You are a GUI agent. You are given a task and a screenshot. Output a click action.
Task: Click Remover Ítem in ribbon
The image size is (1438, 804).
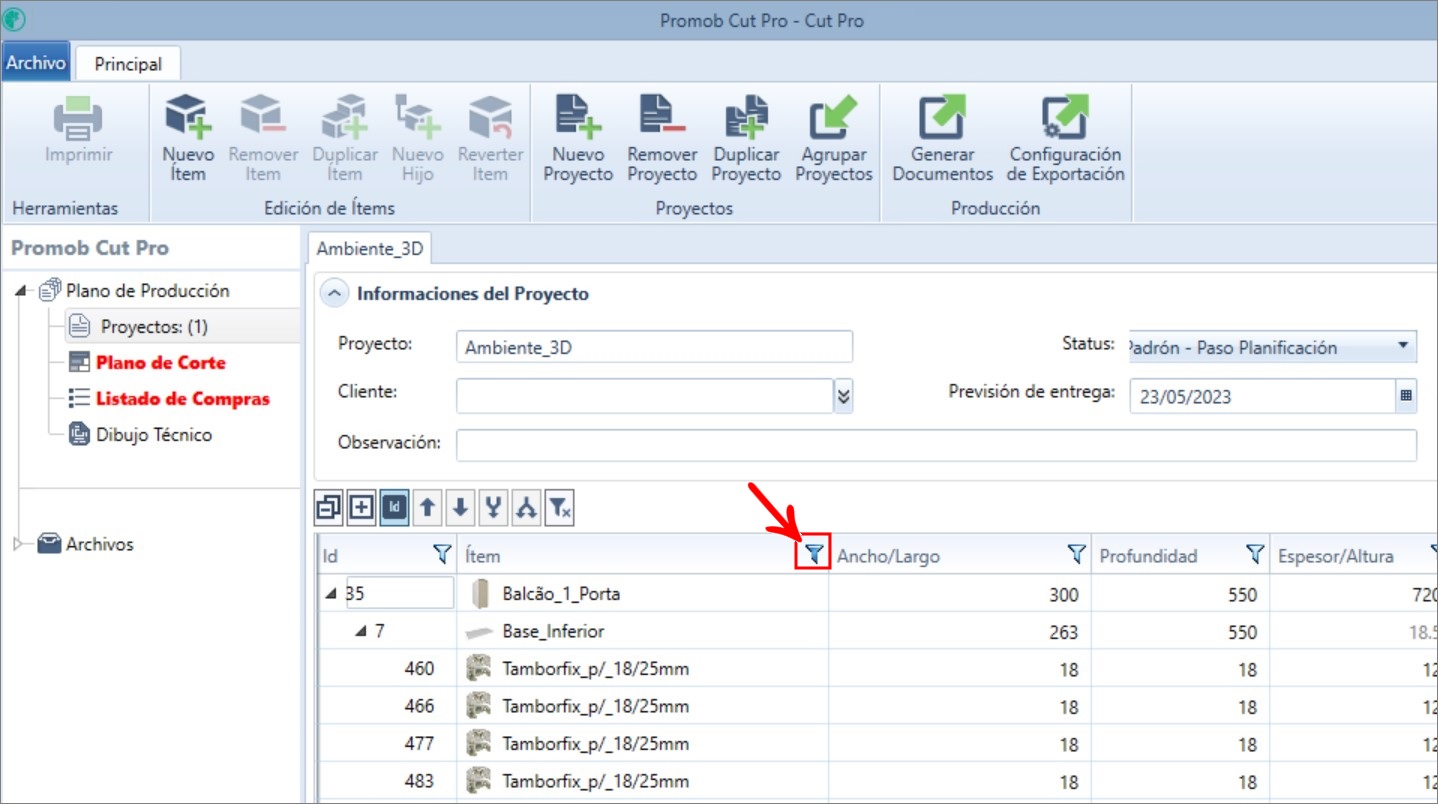click(x=263, y=139)
